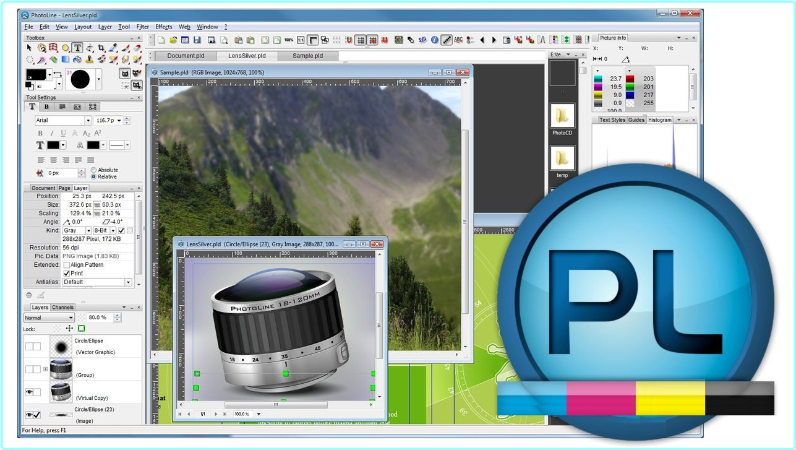Screen dimensions: 796x450
Task: Click the layer opacity 80.0 % field
Action: click(100, 317)
